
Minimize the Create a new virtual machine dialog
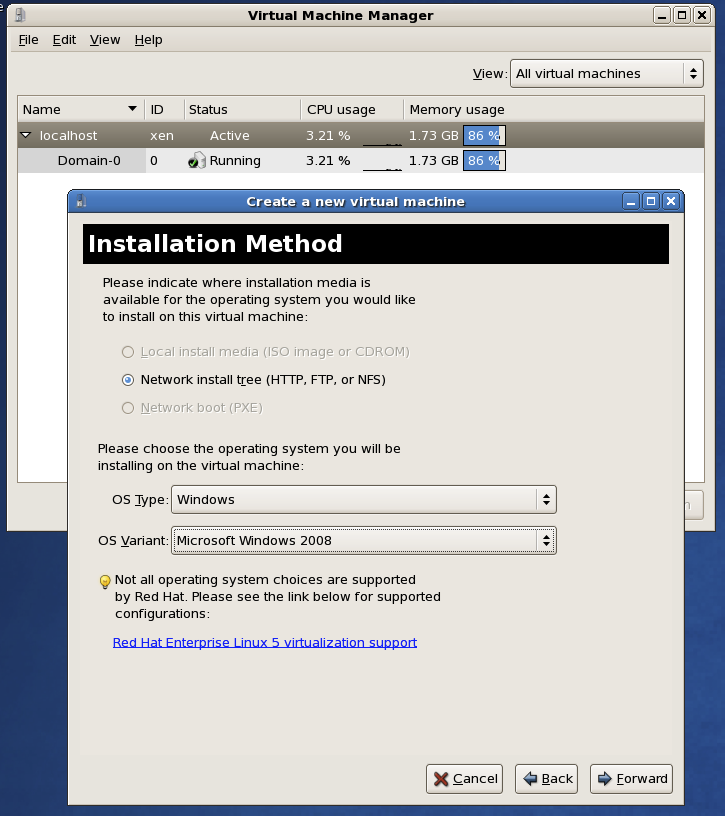click(630, 201)
